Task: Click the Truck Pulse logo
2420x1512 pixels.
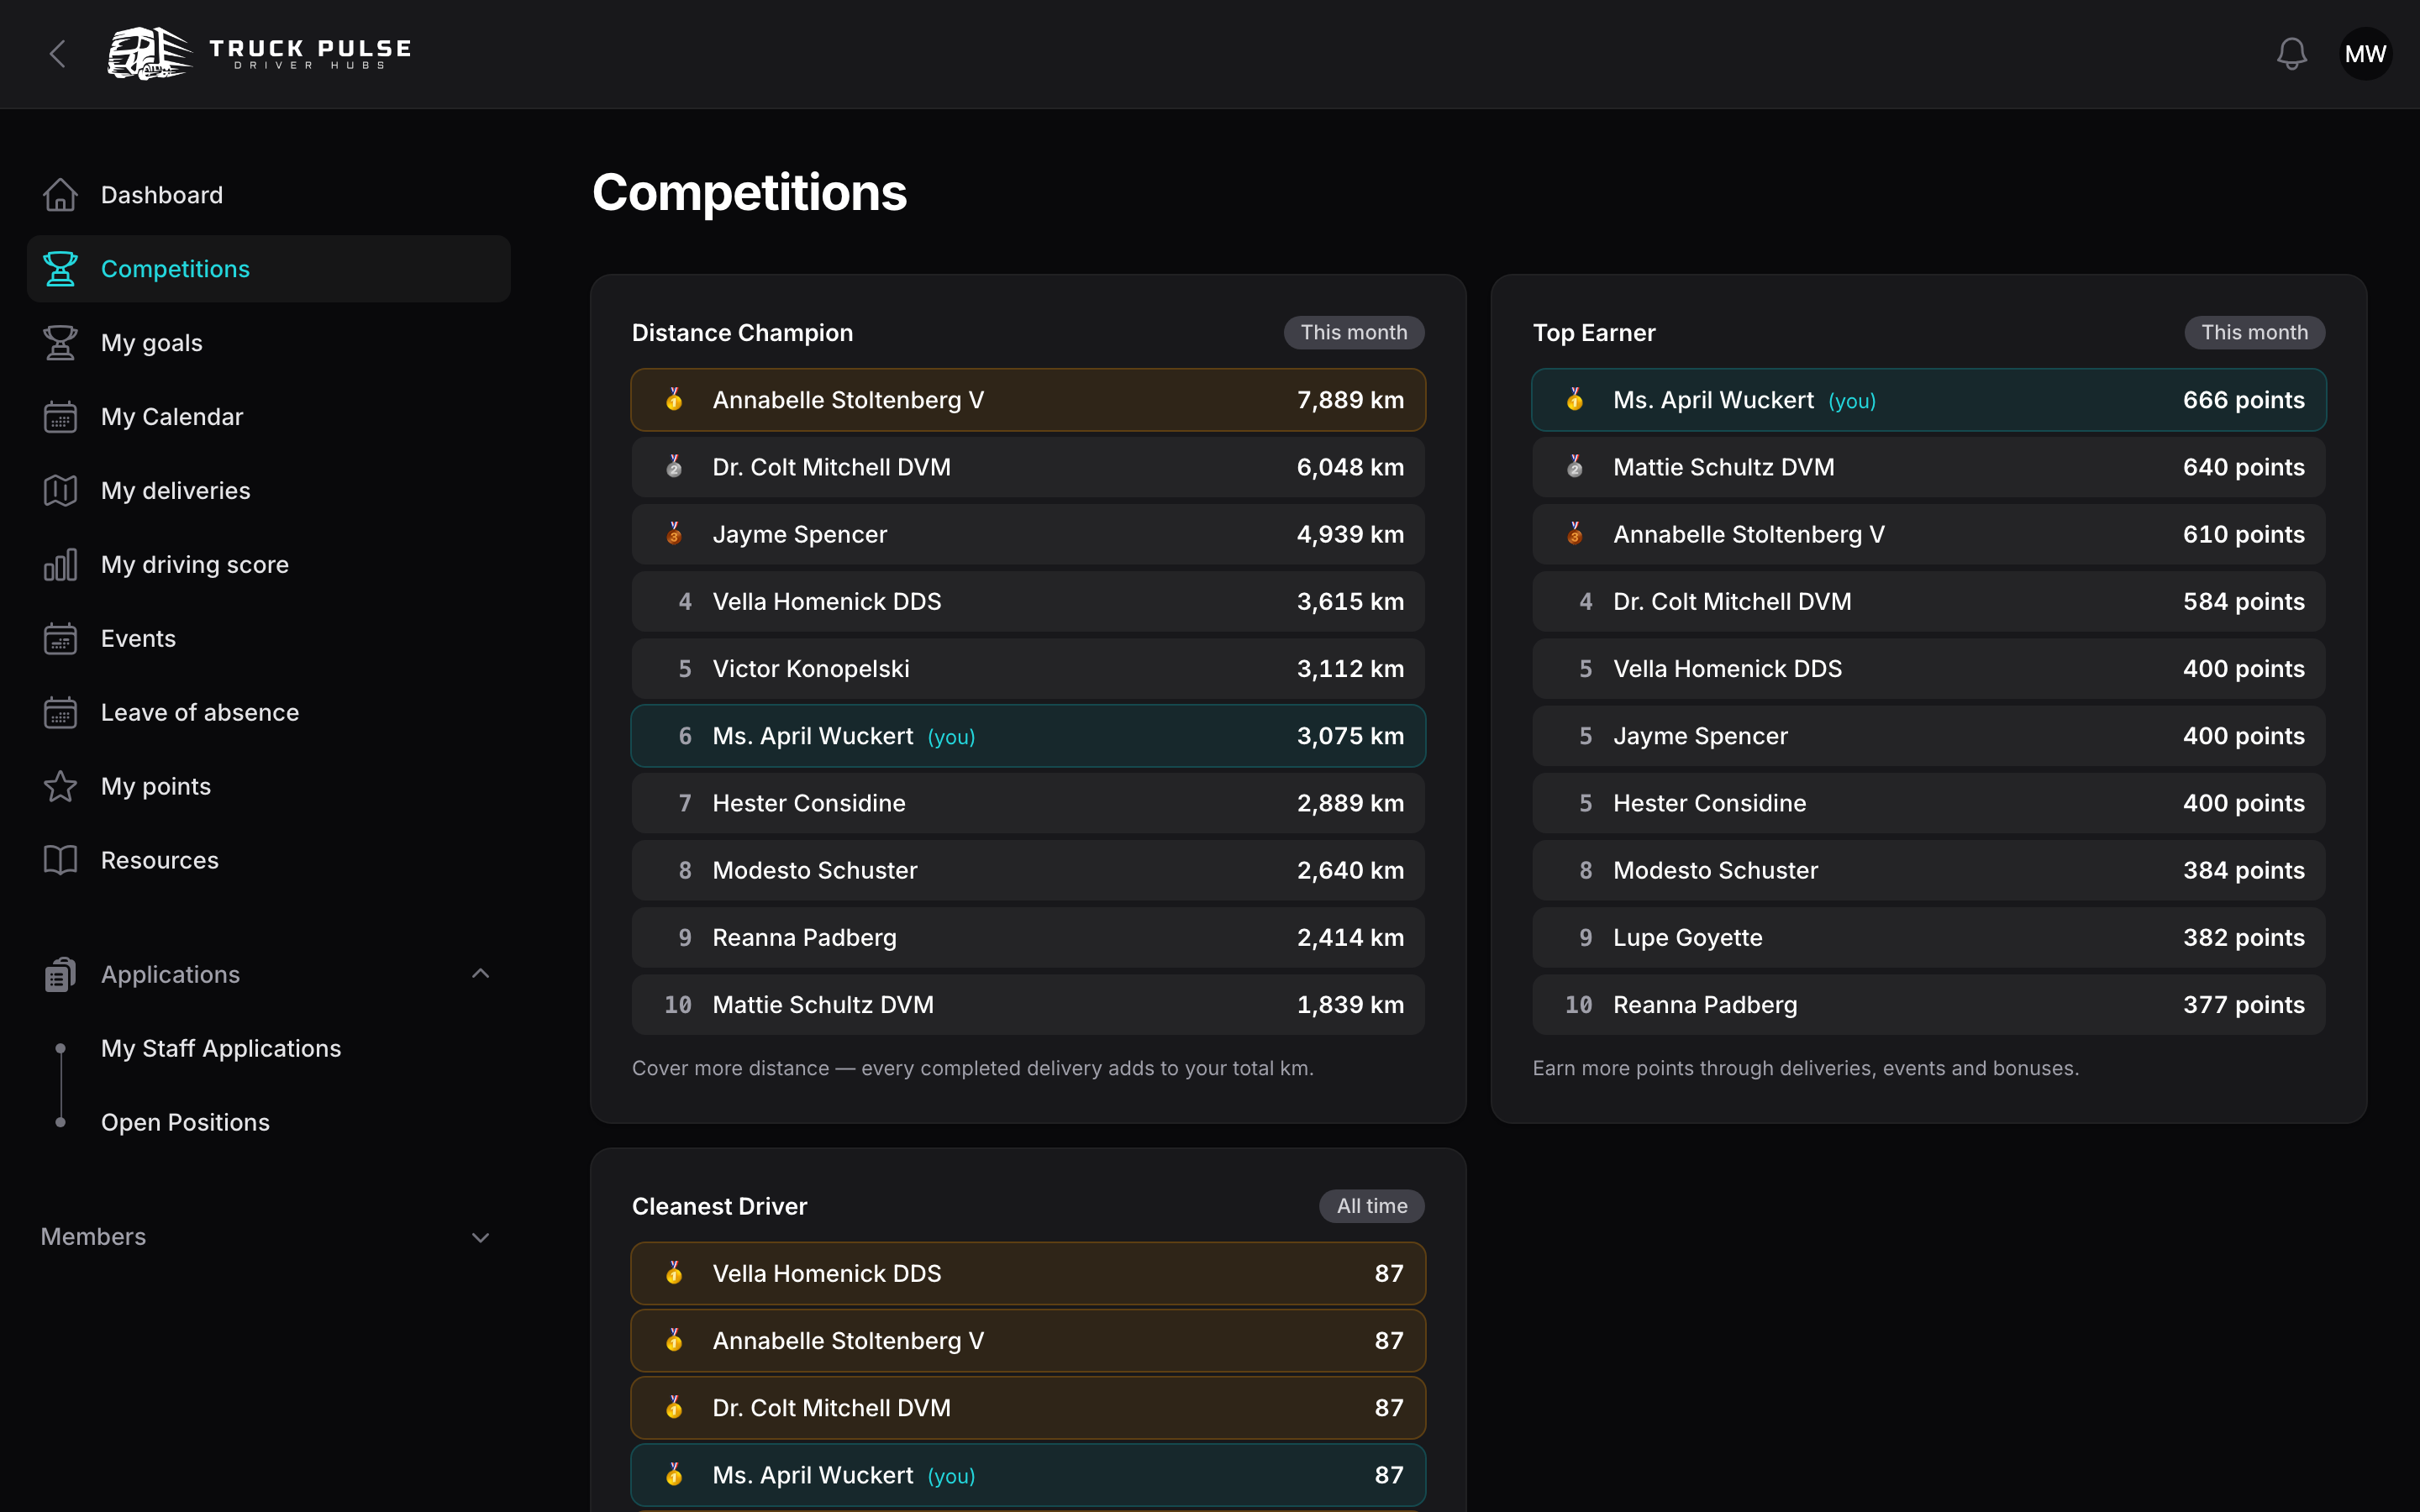Action: [x=260, y=54]
